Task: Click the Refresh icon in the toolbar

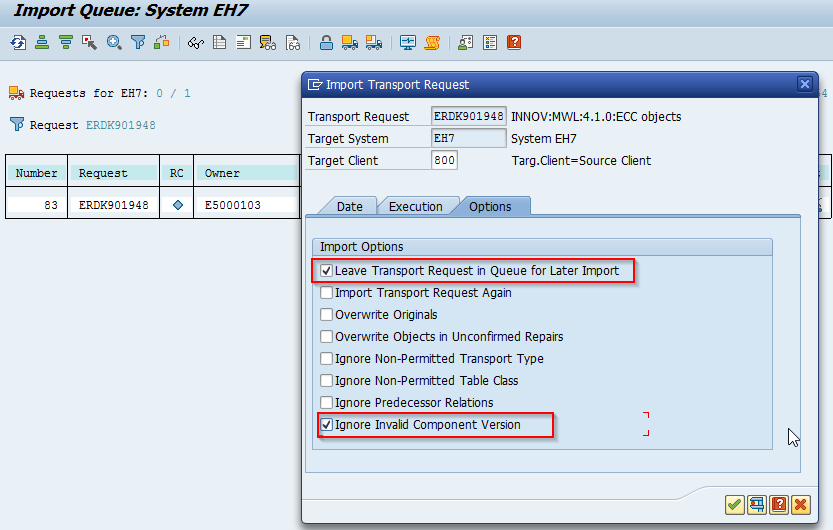Action: (x=18, y=42)
